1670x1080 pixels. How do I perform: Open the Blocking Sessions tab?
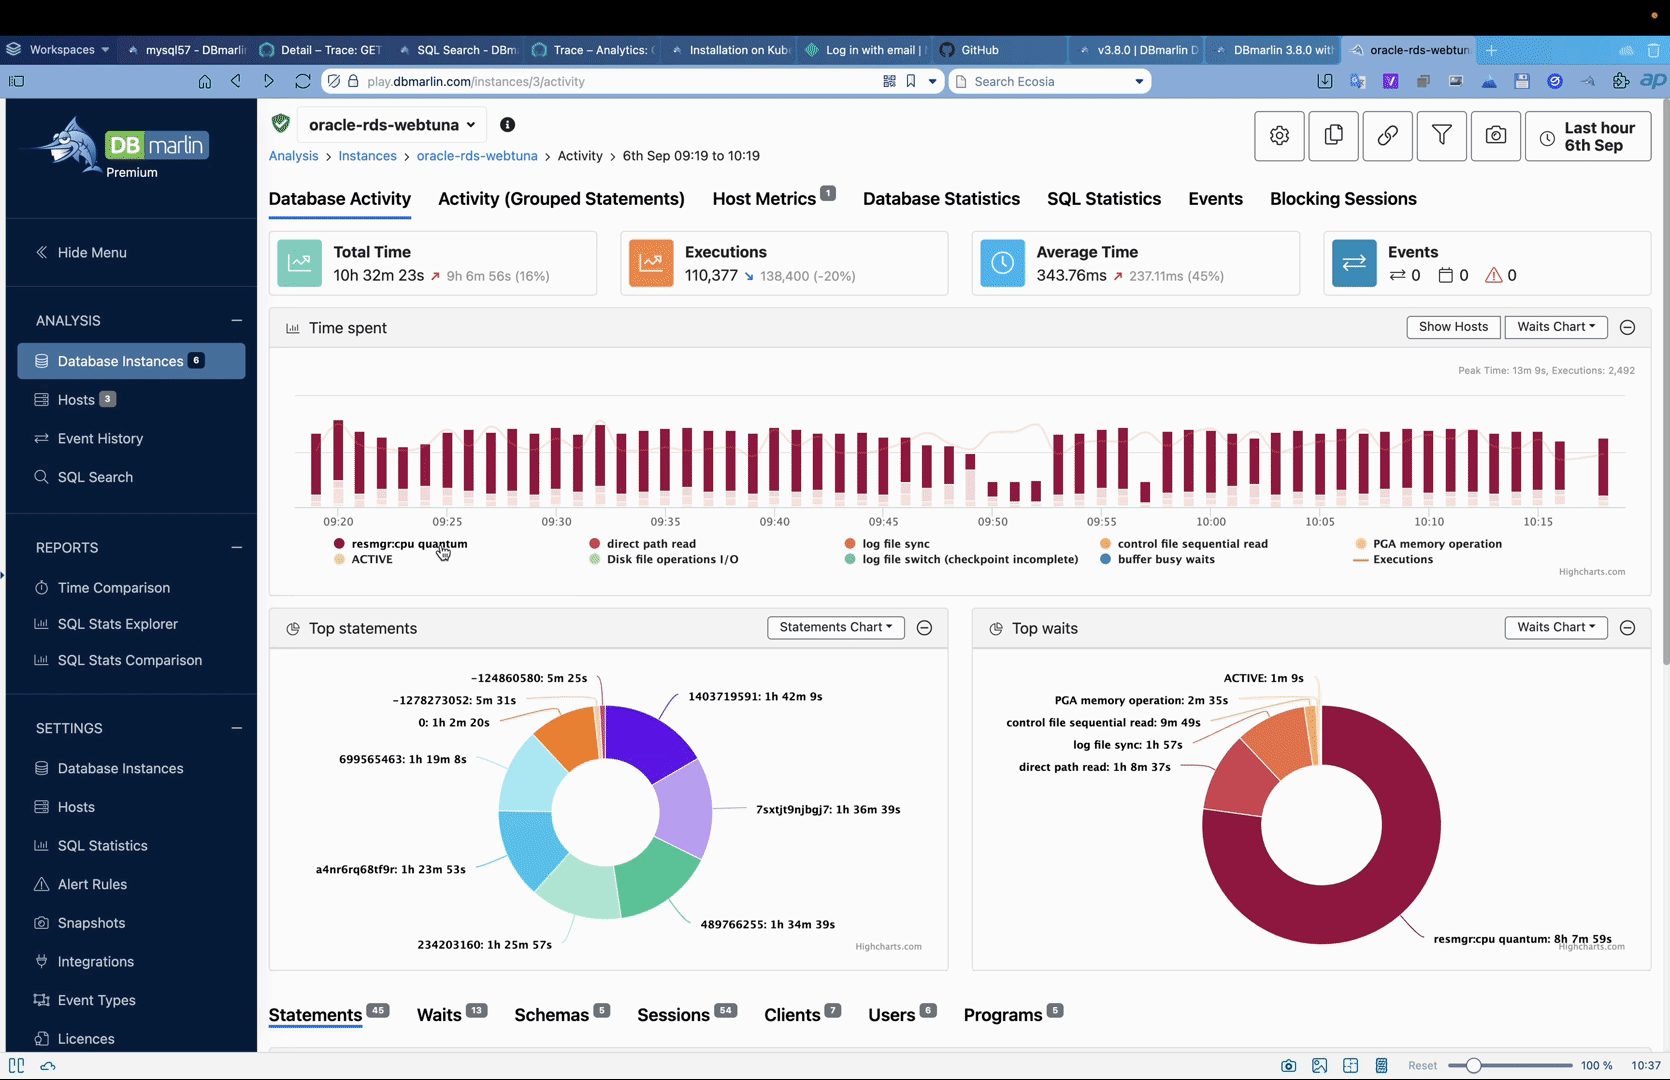click(1343, 199)
